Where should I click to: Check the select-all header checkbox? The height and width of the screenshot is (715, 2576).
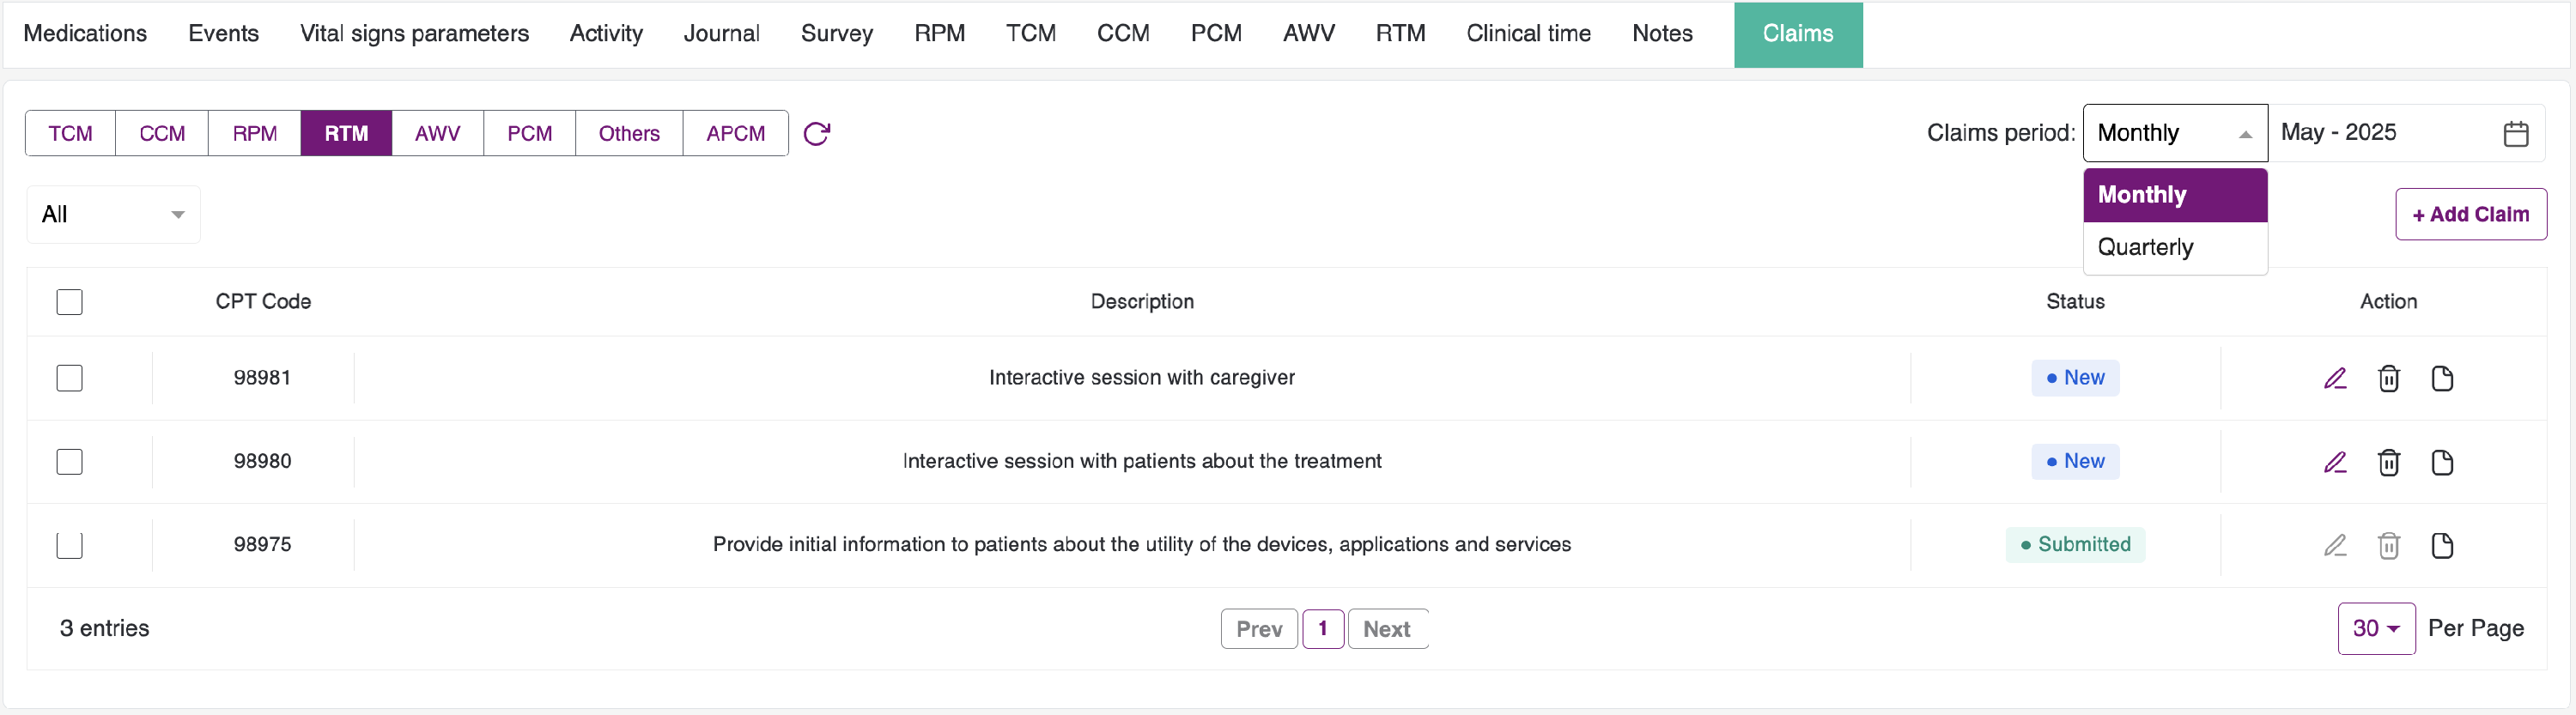tap(70, 302)
